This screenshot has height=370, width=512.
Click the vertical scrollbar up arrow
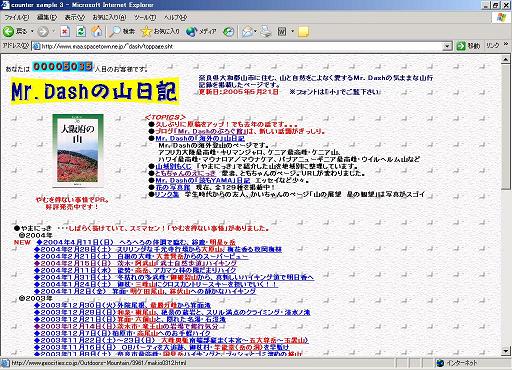tap(505, 60)
